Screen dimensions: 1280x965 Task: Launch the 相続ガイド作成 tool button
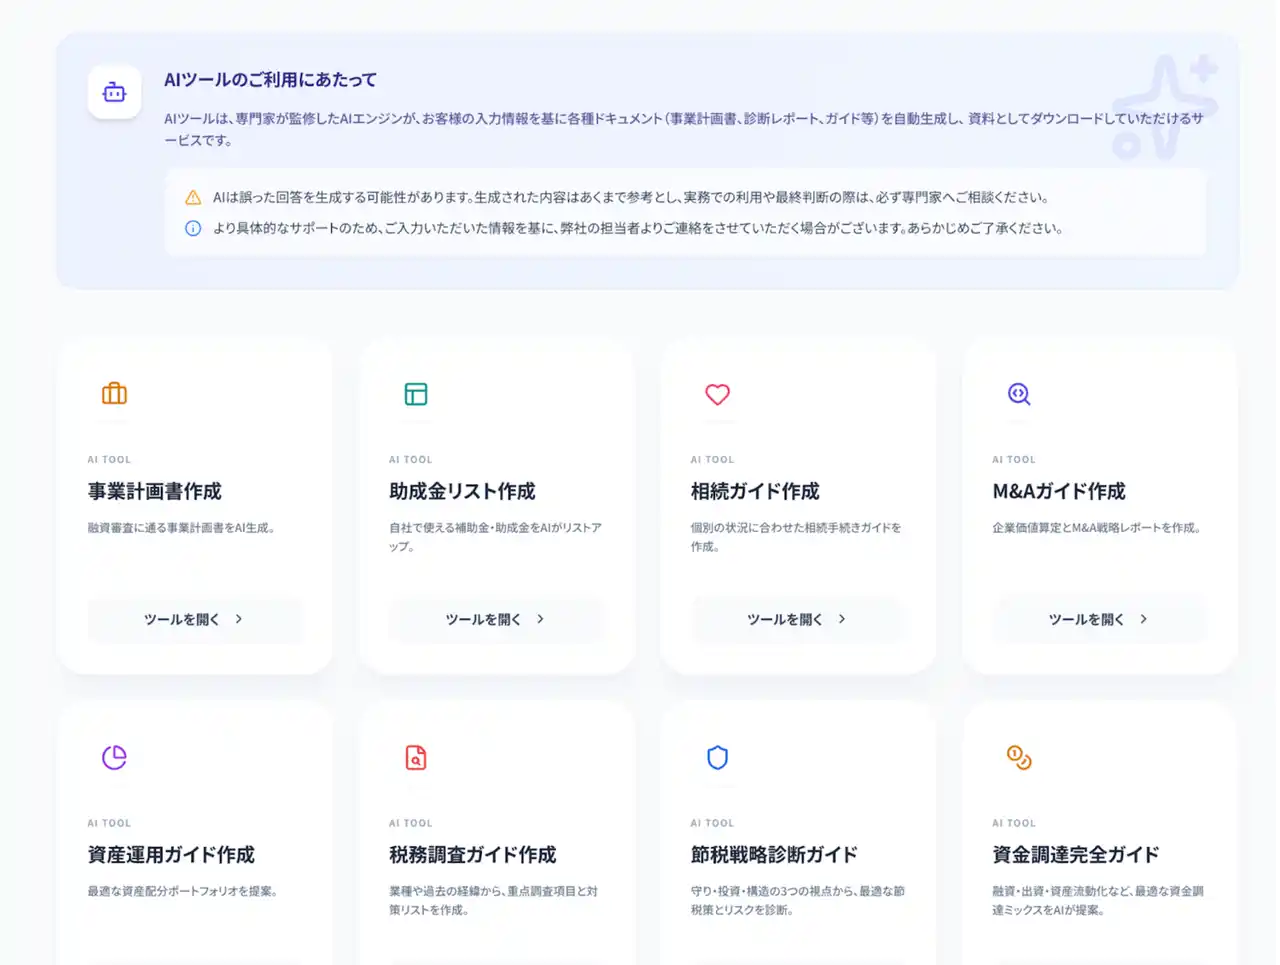(797, 619)
